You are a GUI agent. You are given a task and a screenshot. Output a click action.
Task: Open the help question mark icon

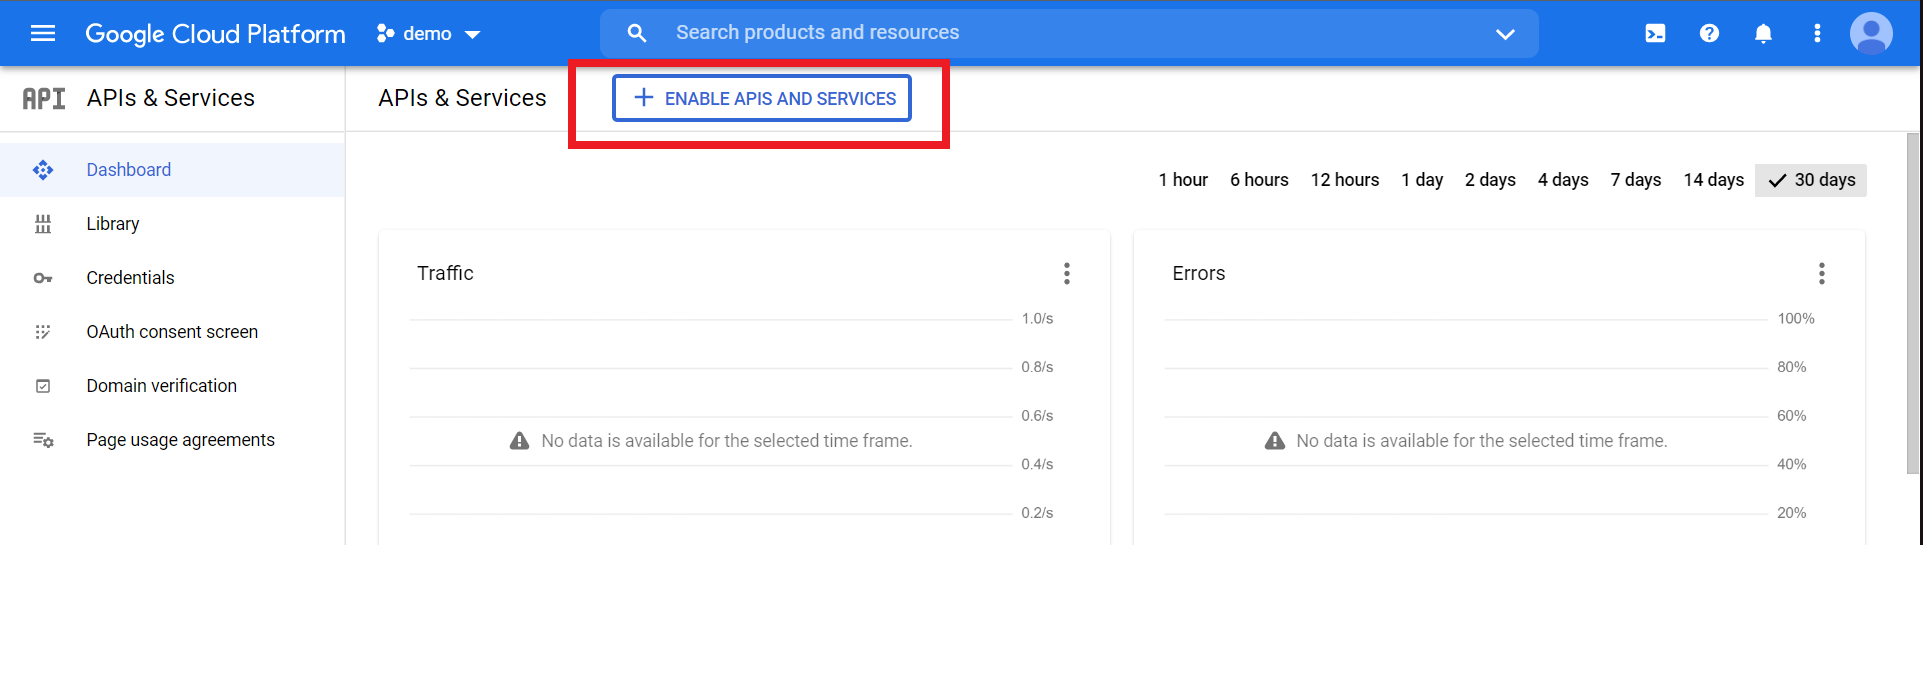click(1709, 34)
